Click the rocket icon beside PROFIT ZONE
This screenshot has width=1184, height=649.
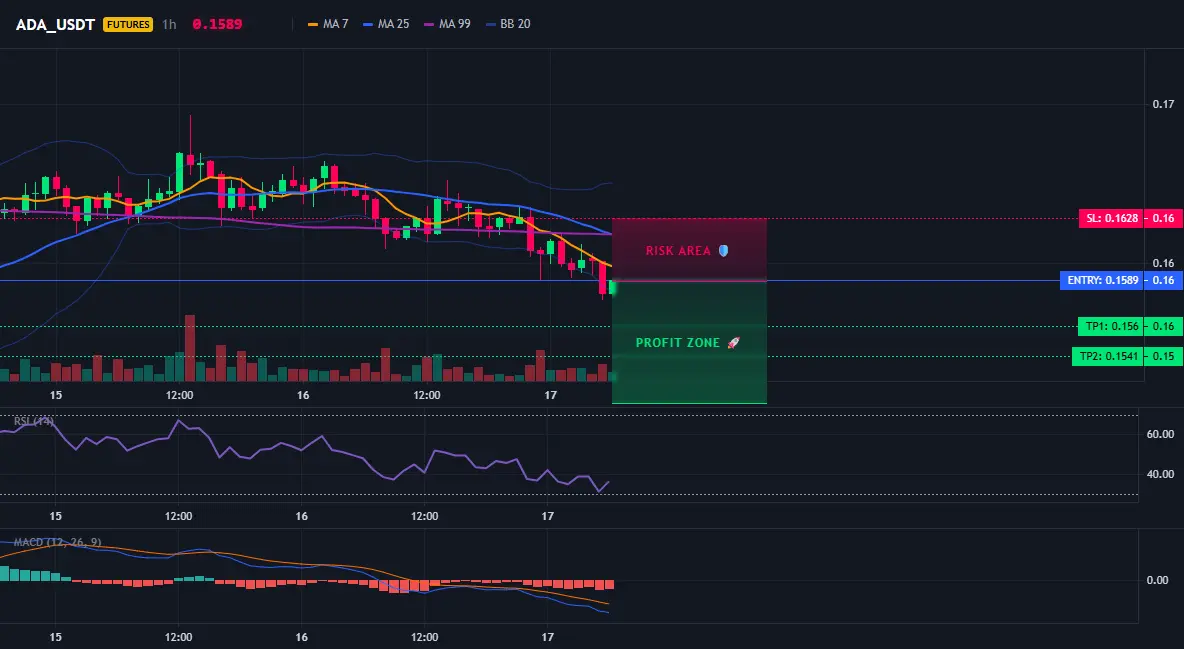point(733,343)
